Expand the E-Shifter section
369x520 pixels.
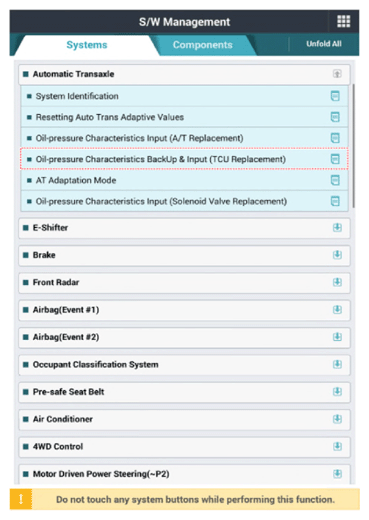[x=337, y=228]
